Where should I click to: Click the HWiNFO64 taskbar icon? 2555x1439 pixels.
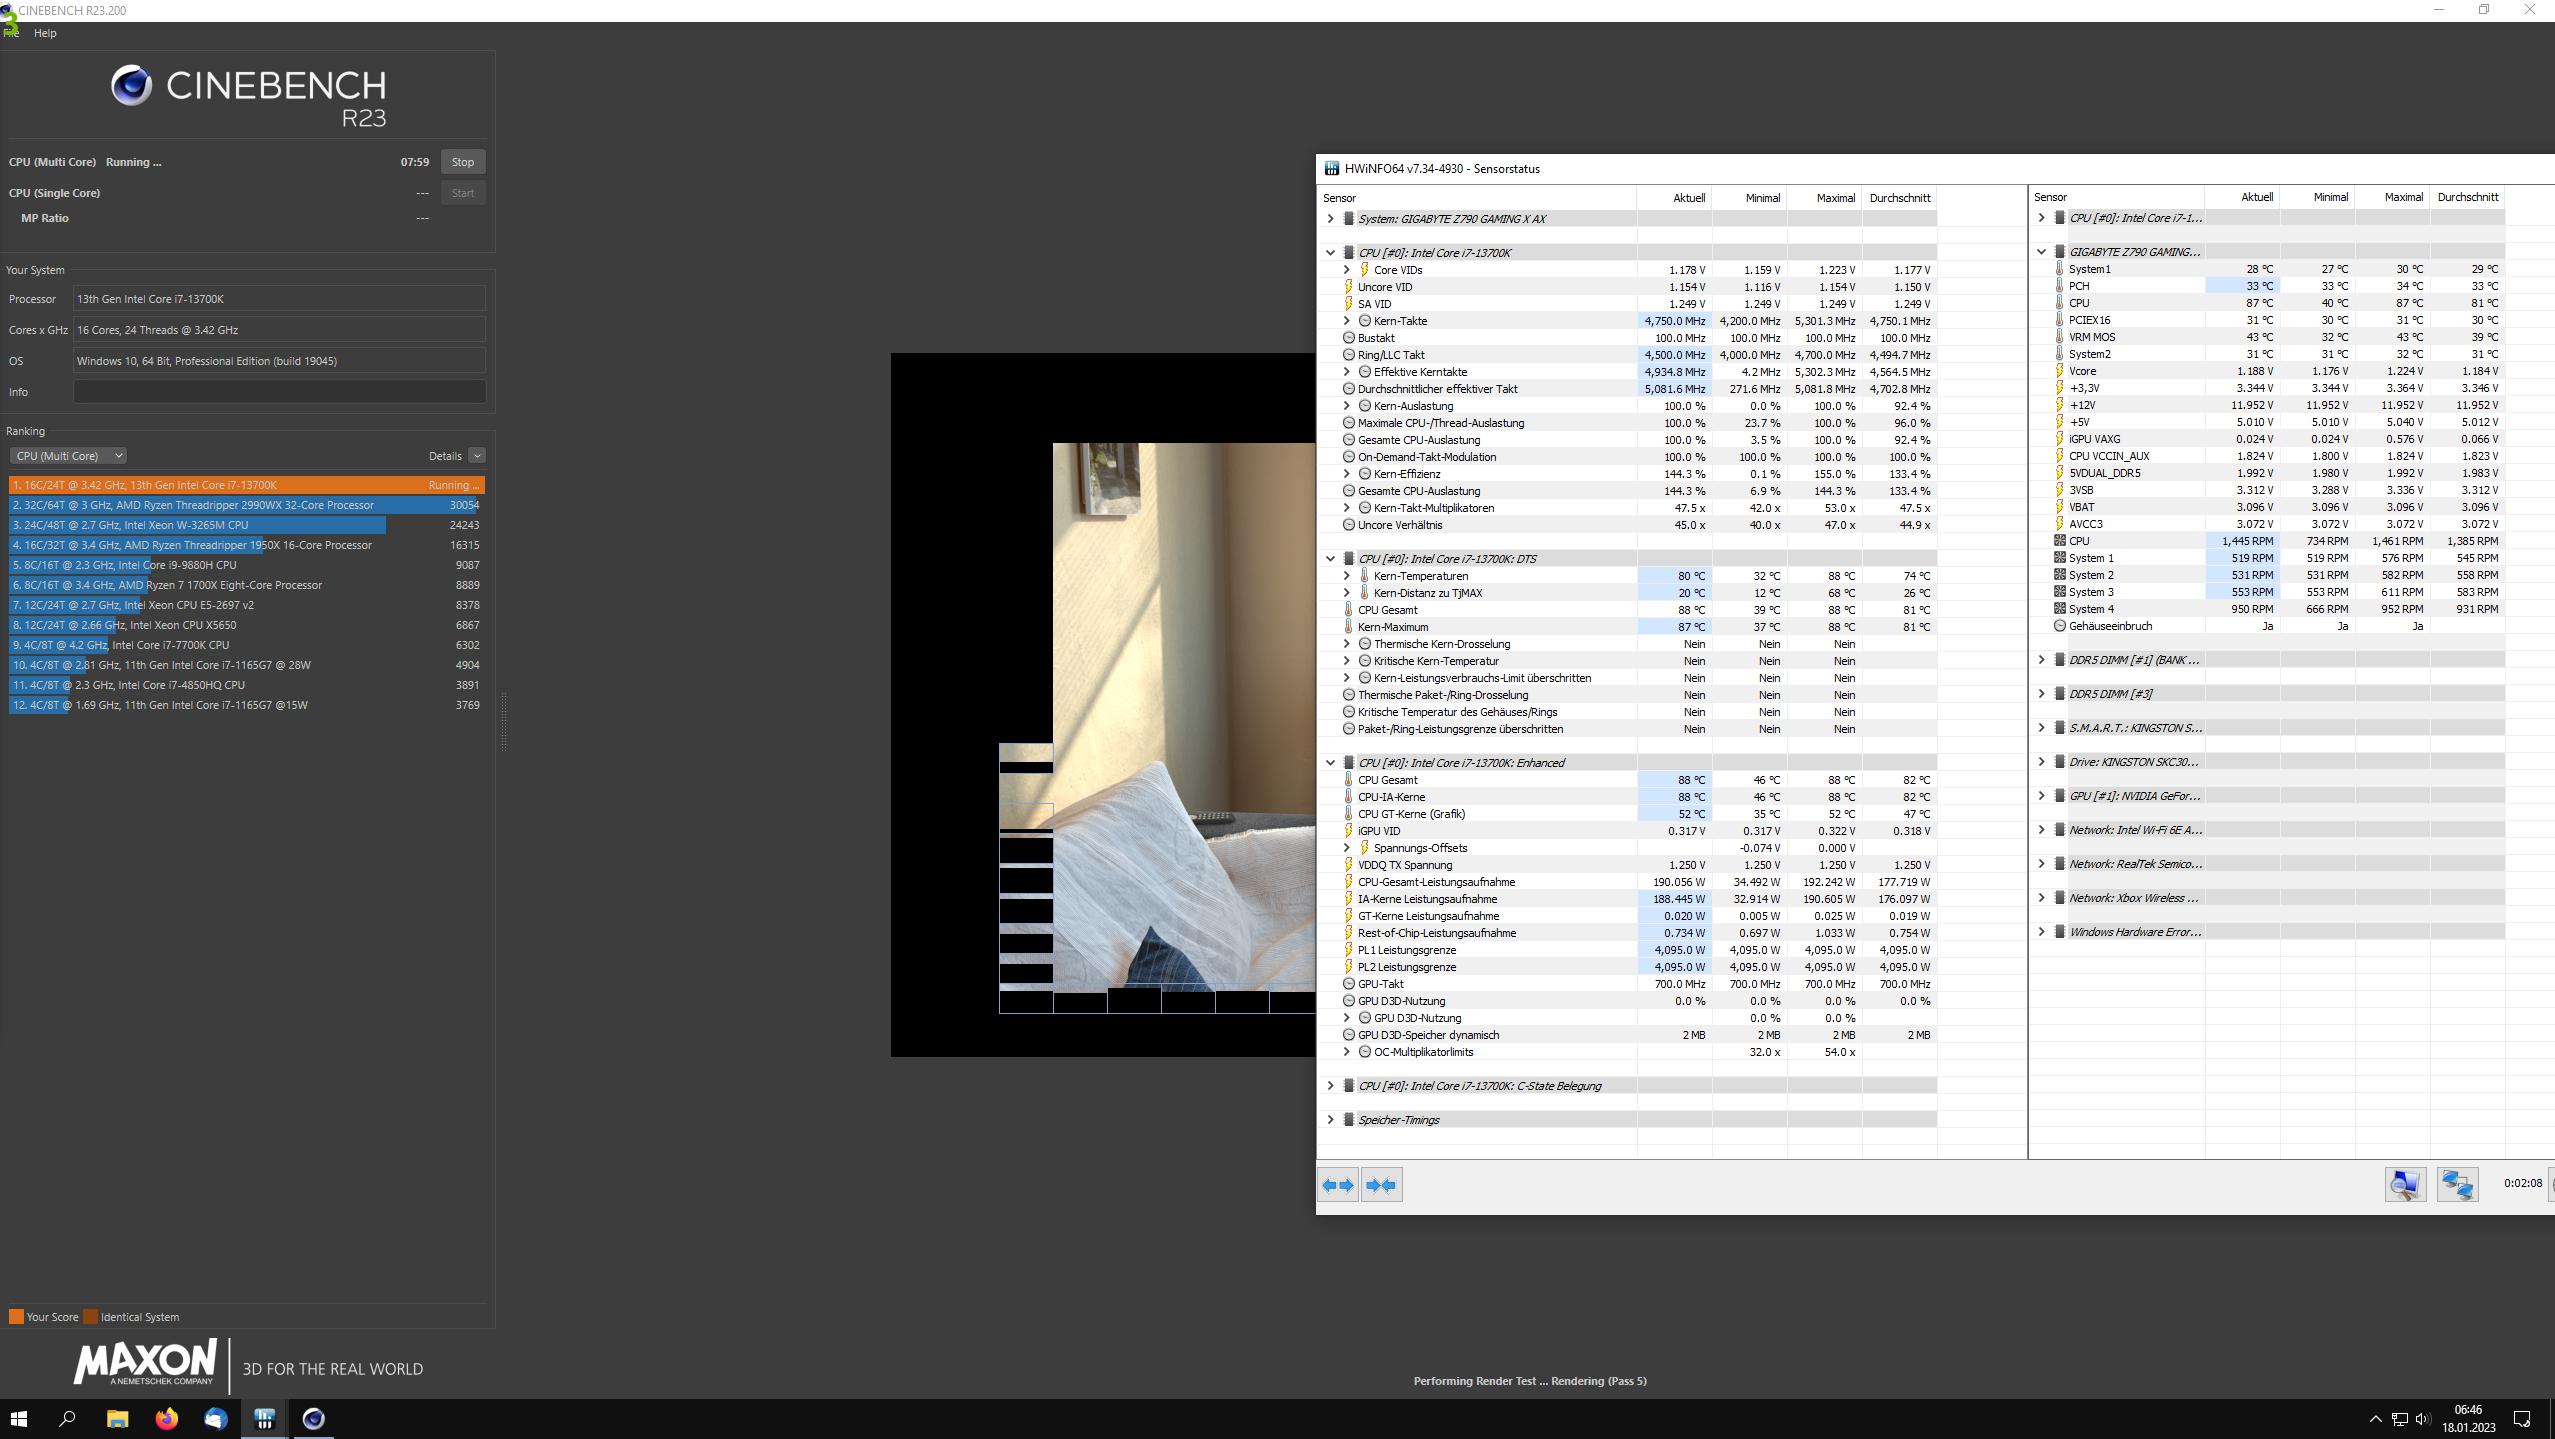(264, 1418)
